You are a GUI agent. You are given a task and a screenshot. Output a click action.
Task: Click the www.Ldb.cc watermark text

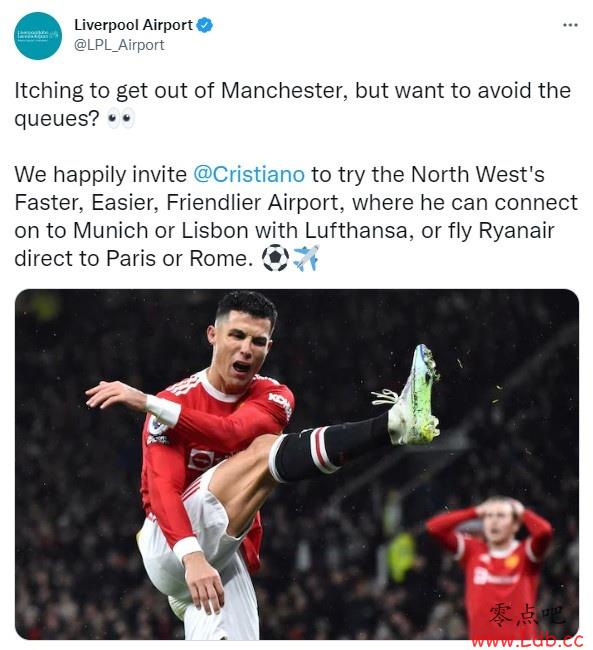[x=527, y=640]
